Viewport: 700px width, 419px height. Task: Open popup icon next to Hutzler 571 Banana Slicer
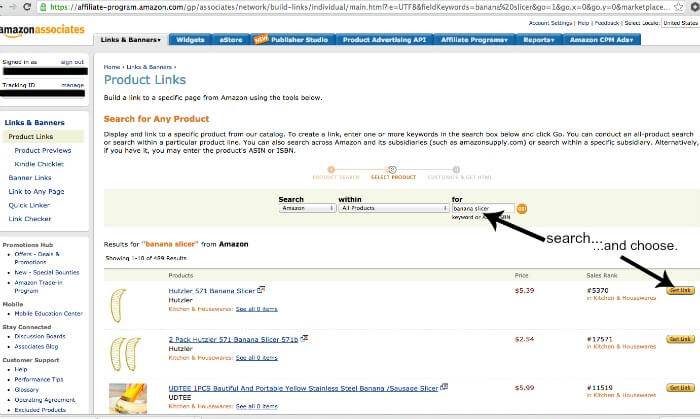click(x=261, y=290)
